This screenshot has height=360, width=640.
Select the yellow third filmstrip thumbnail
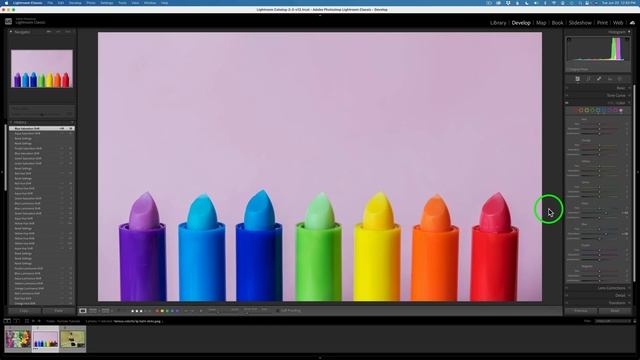pyautogui.click(x=73, y=338)
